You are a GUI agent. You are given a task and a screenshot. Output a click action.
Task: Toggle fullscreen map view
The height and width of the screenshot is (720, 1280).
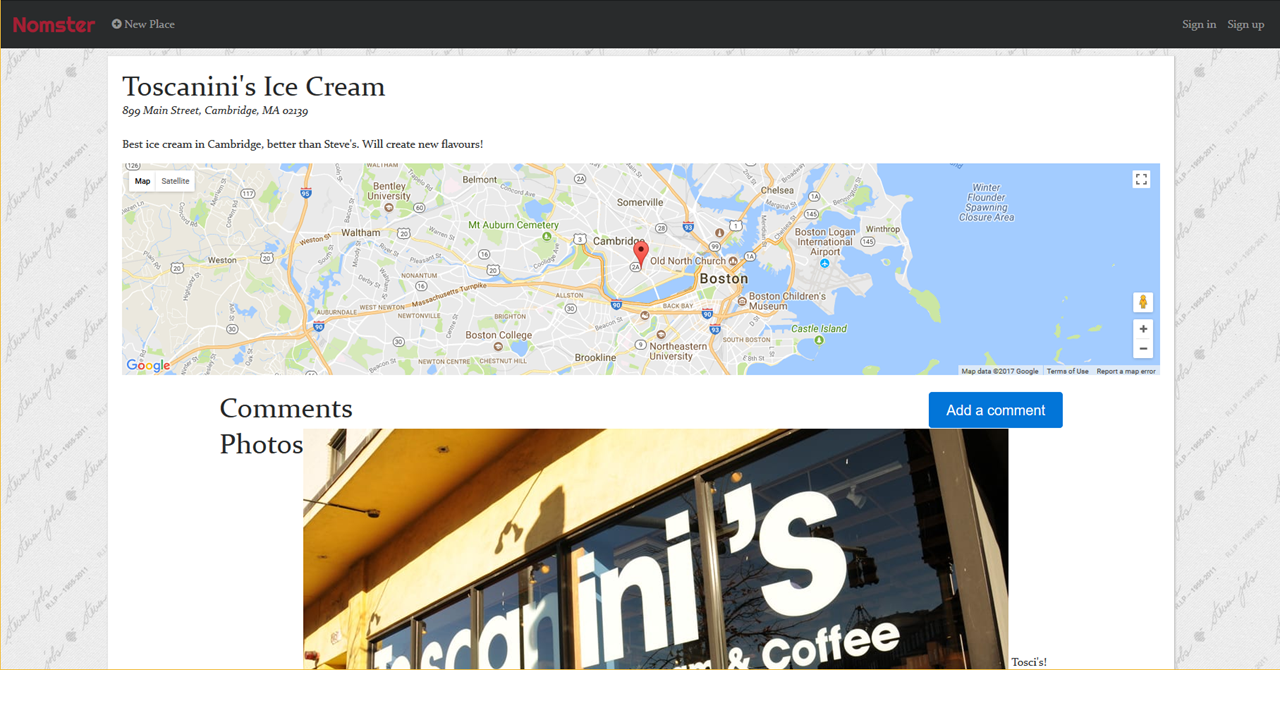(x=1141, y=179)
